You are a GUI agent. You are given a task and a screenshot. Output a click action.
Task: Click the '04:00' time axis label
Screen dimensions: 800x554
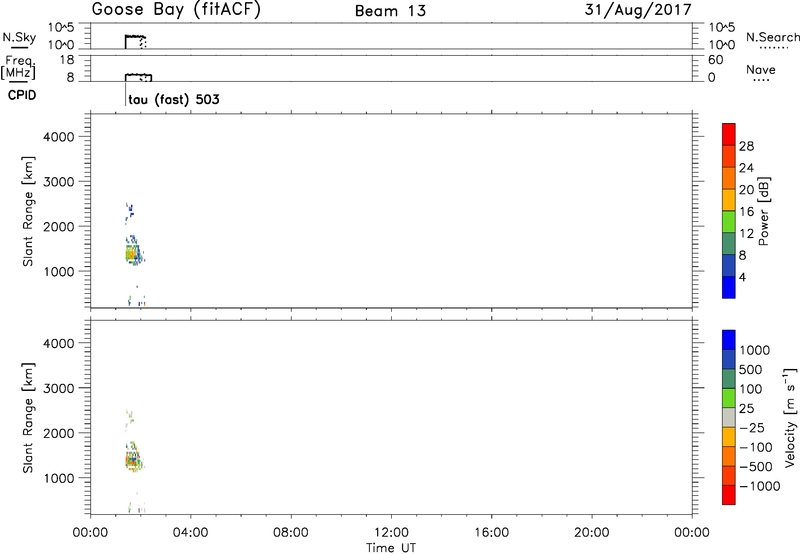[190, 533]
